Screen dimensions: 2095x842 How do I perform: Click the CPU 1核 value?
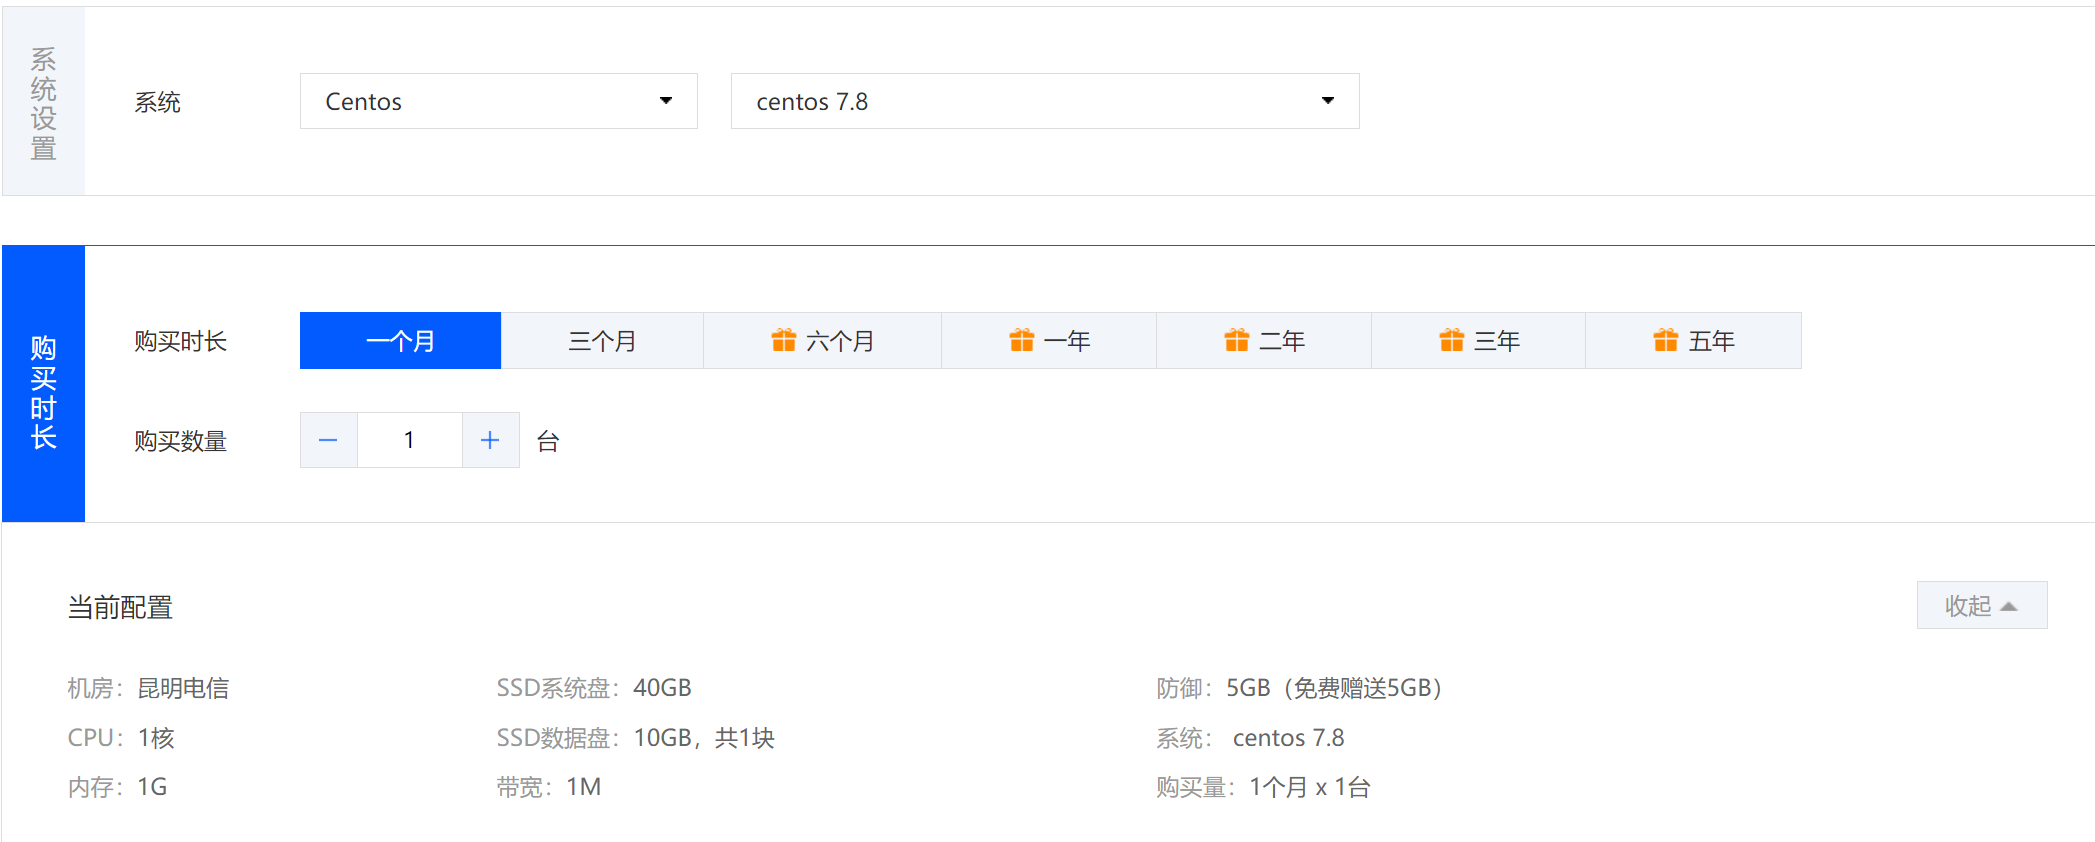tap(156, 738)
